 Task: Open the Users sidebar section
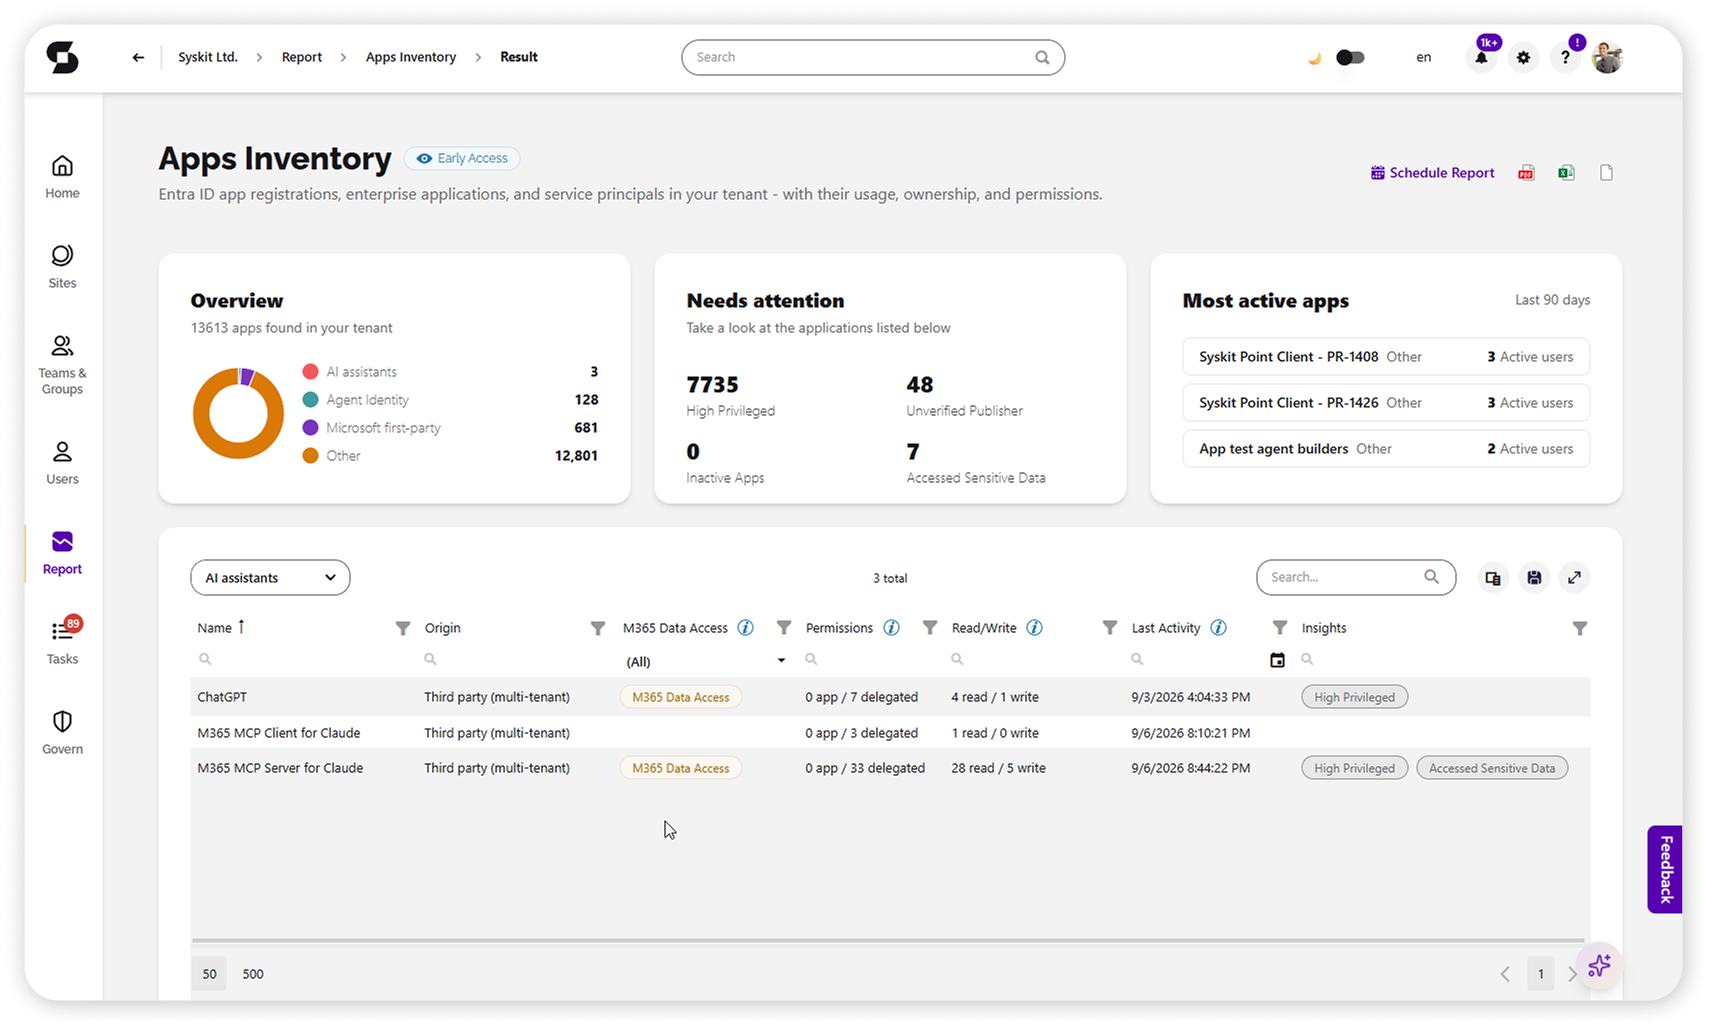pos(62,463)
